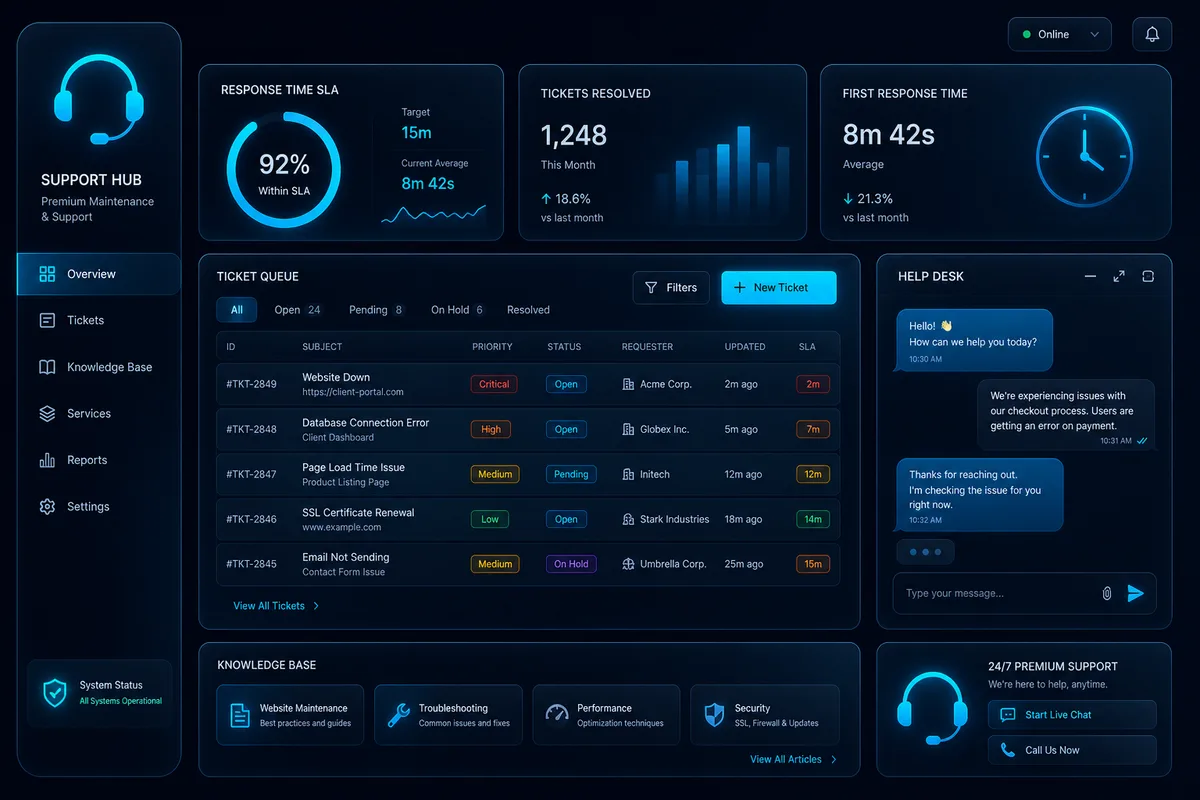The image size is (1200, 800).
Task: Click the Initech requester name
Action: coord(655,474)
